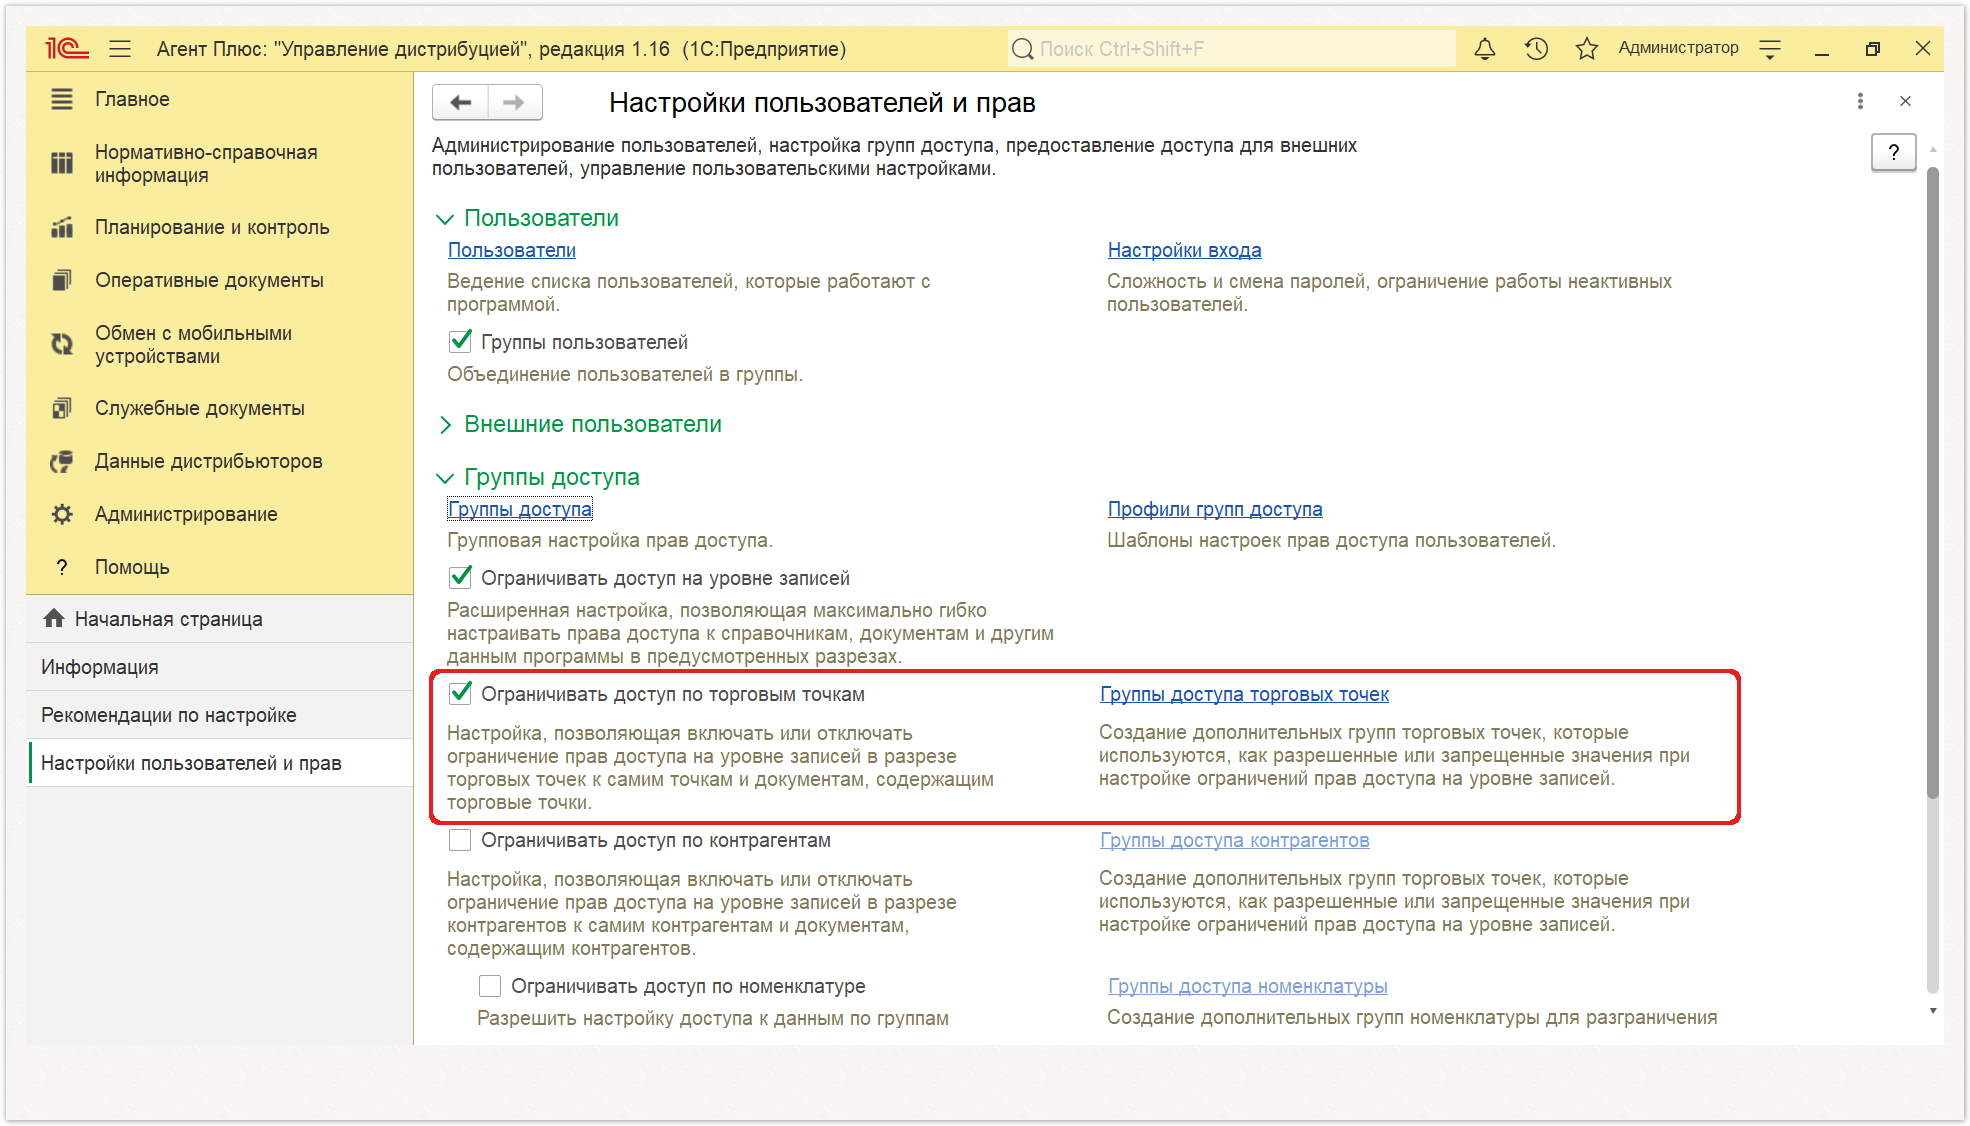
Task: Click Помощь question mark icon
Action: [62, 567]
